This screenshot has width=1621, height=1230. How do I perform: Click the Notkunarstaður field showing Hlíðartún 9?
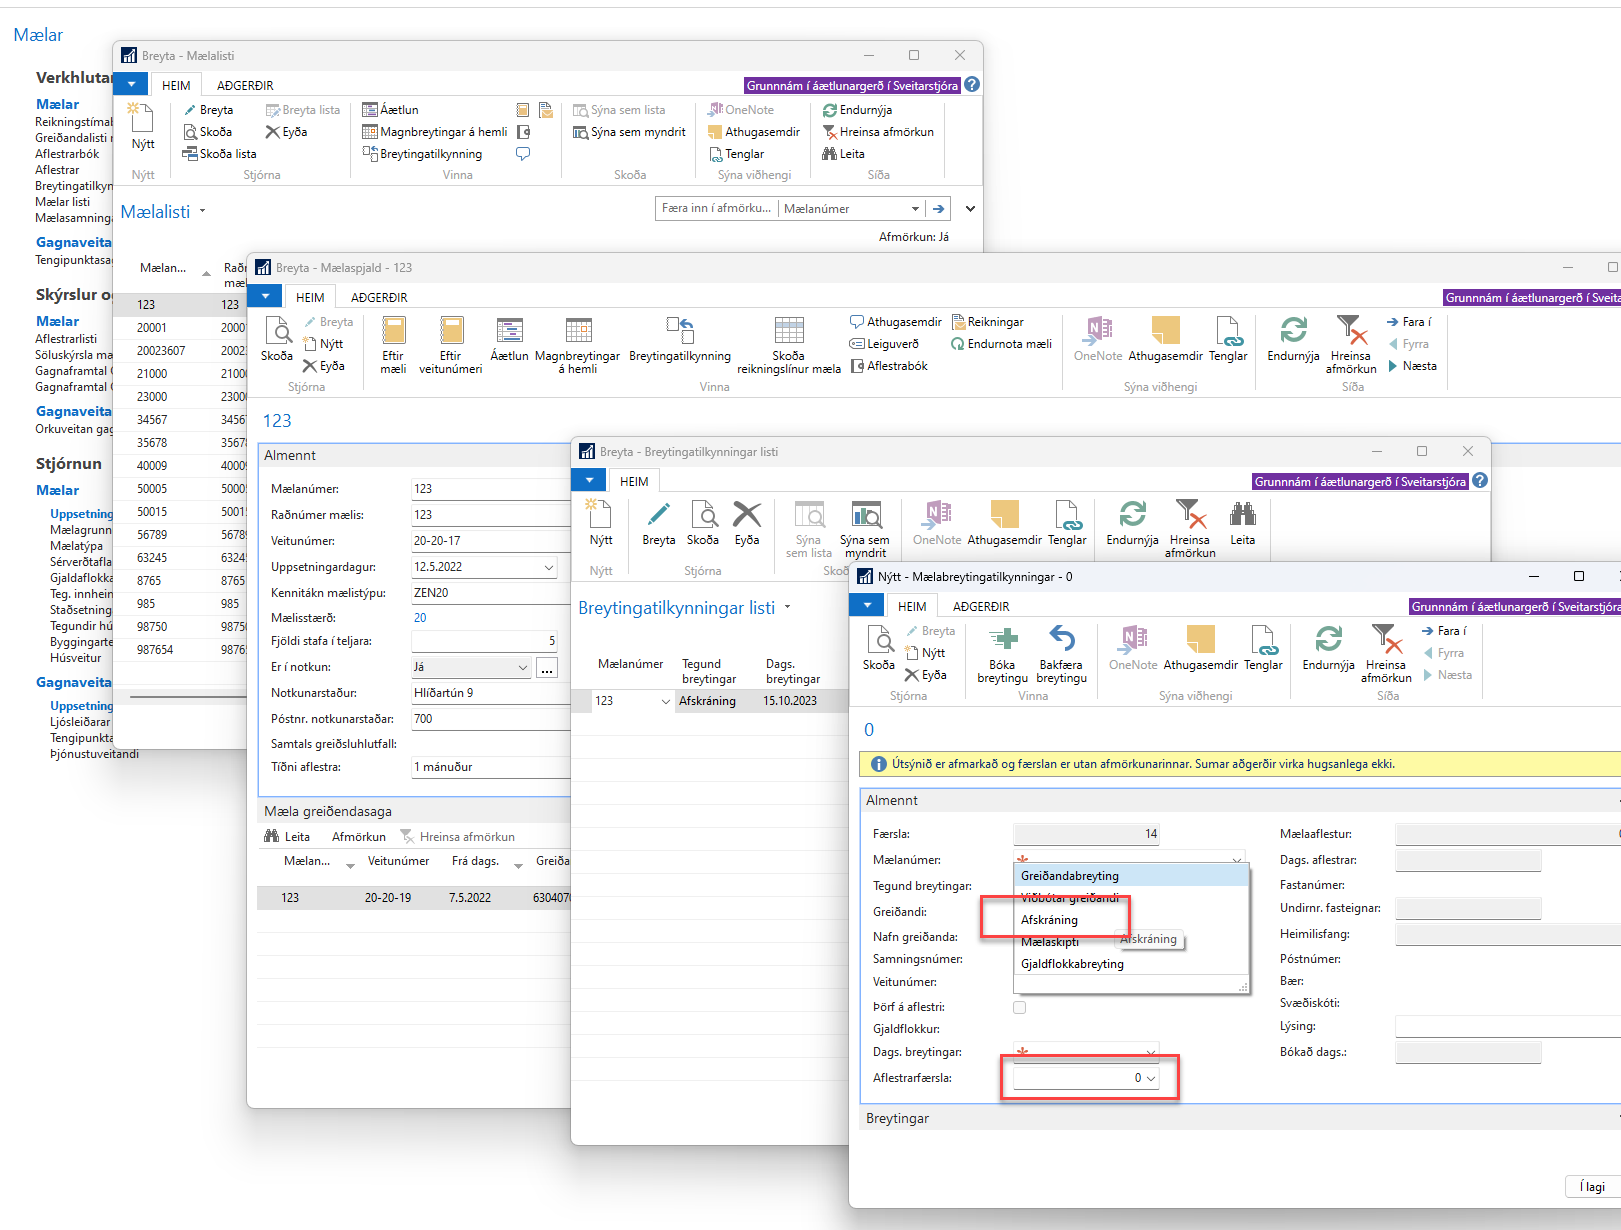[490, 693]
